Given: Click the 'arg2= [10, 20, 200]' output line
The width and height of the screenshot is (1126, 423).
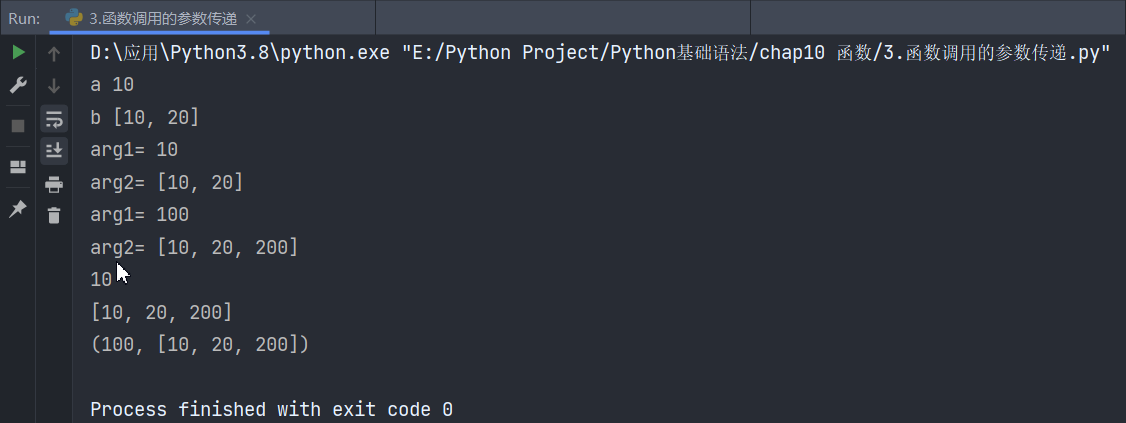Looking at the screenshot, I should (x=194, y=248).
